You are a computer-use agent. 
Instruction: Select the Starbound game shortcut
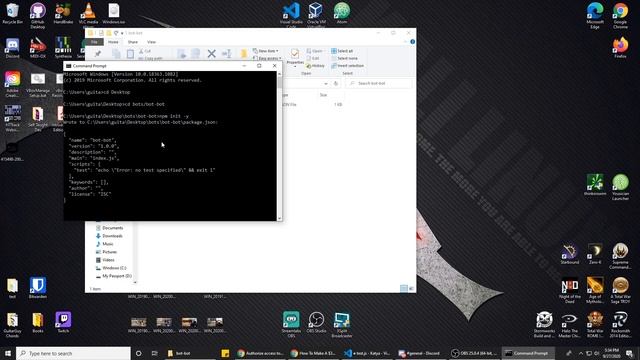[x=570, y=254]
